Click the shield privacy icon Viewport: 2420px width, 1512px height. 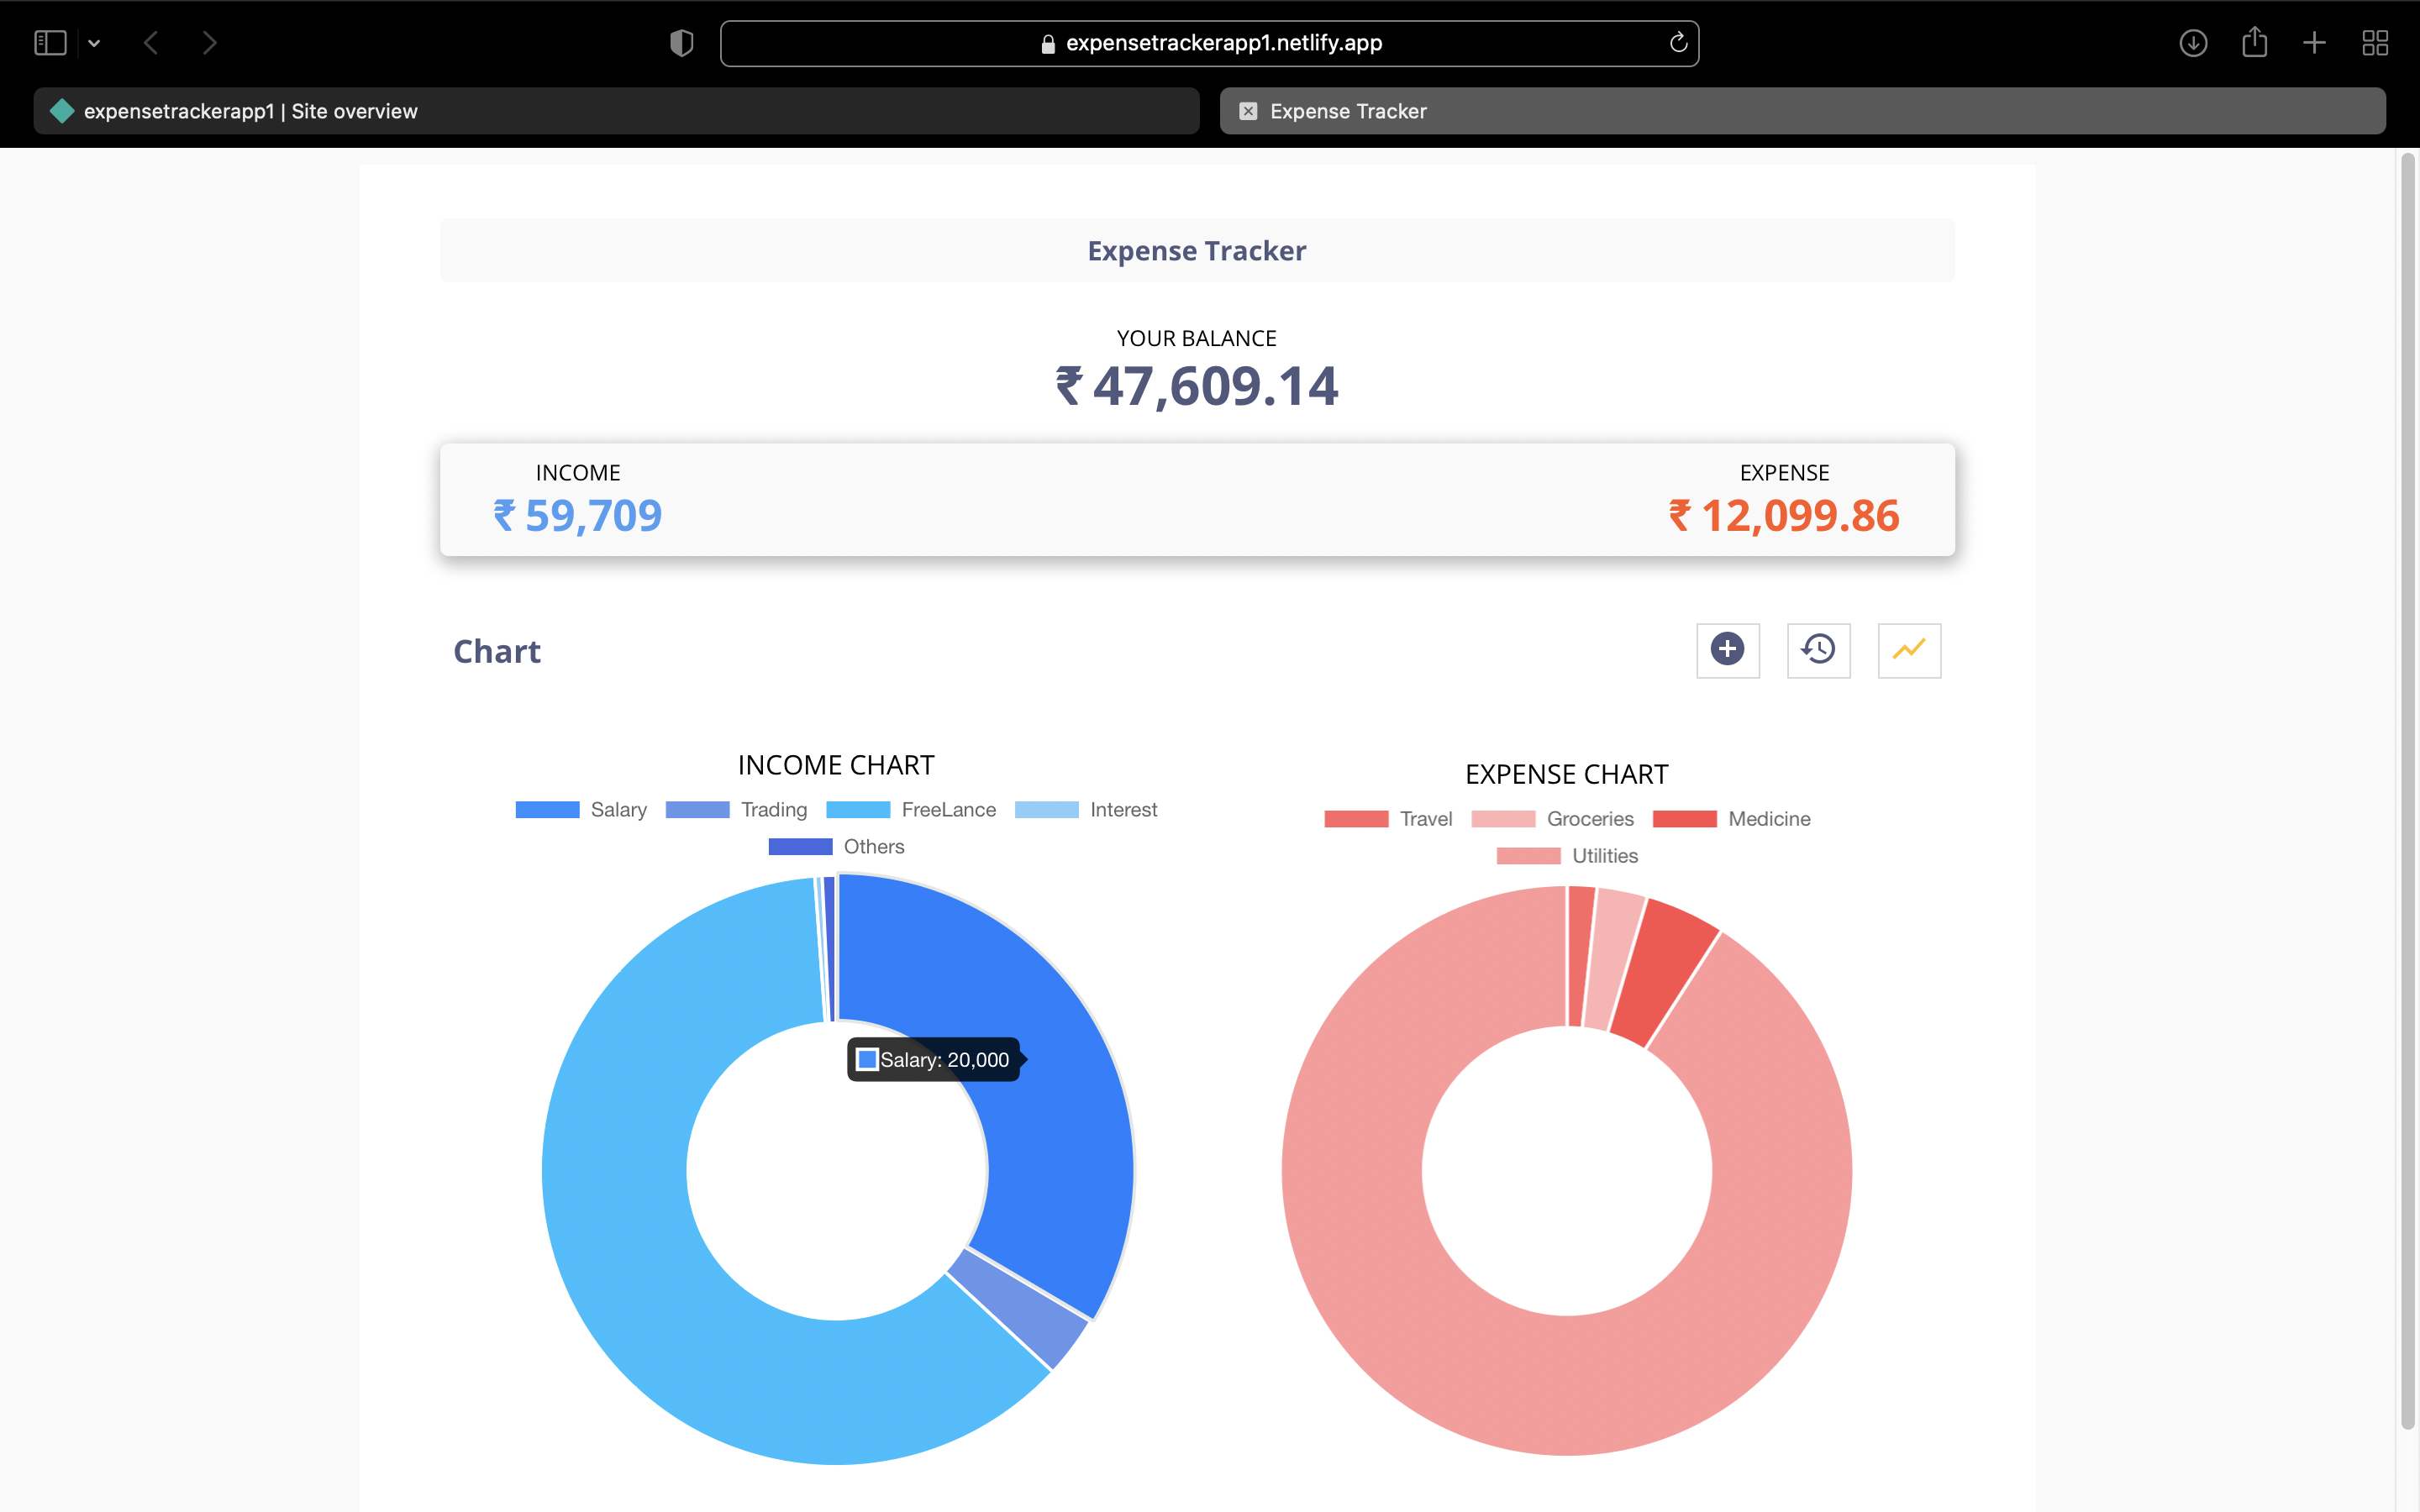point(681,42)
